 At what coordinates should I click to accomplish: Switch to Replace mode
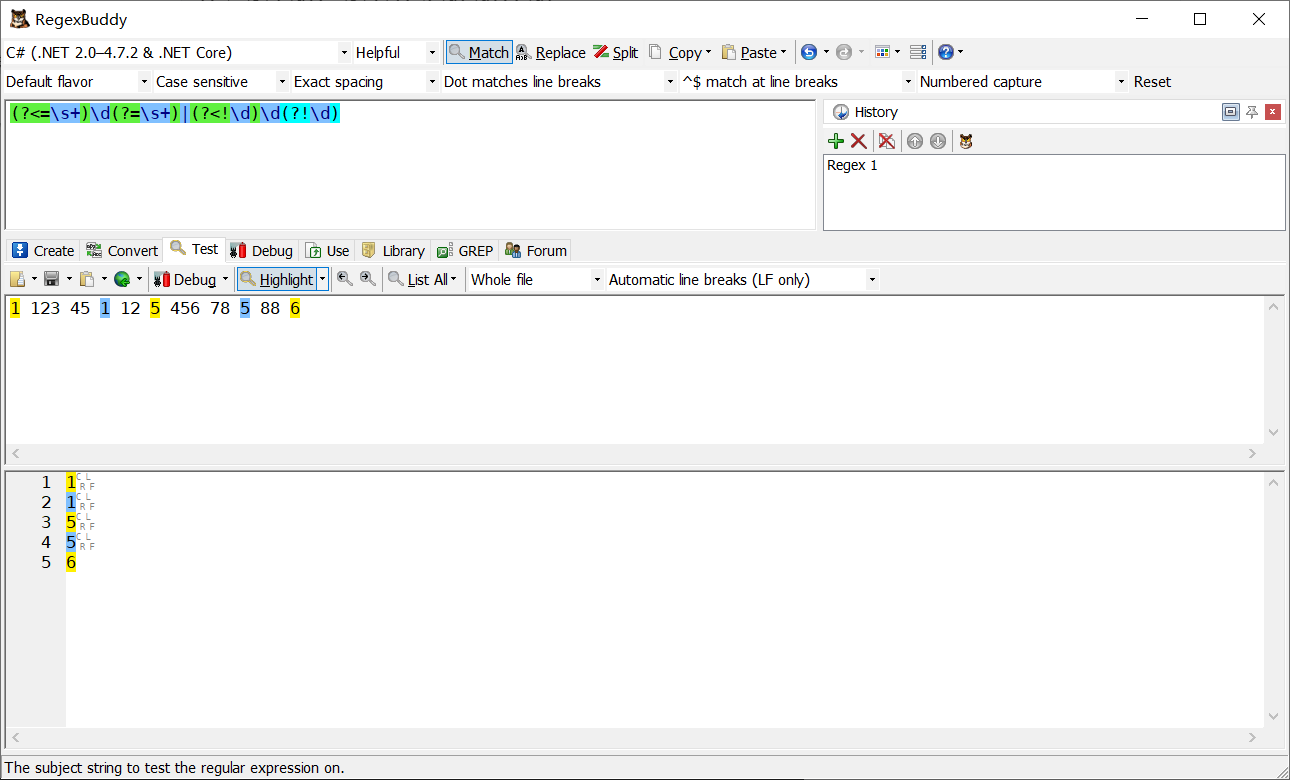coord(551,52)
